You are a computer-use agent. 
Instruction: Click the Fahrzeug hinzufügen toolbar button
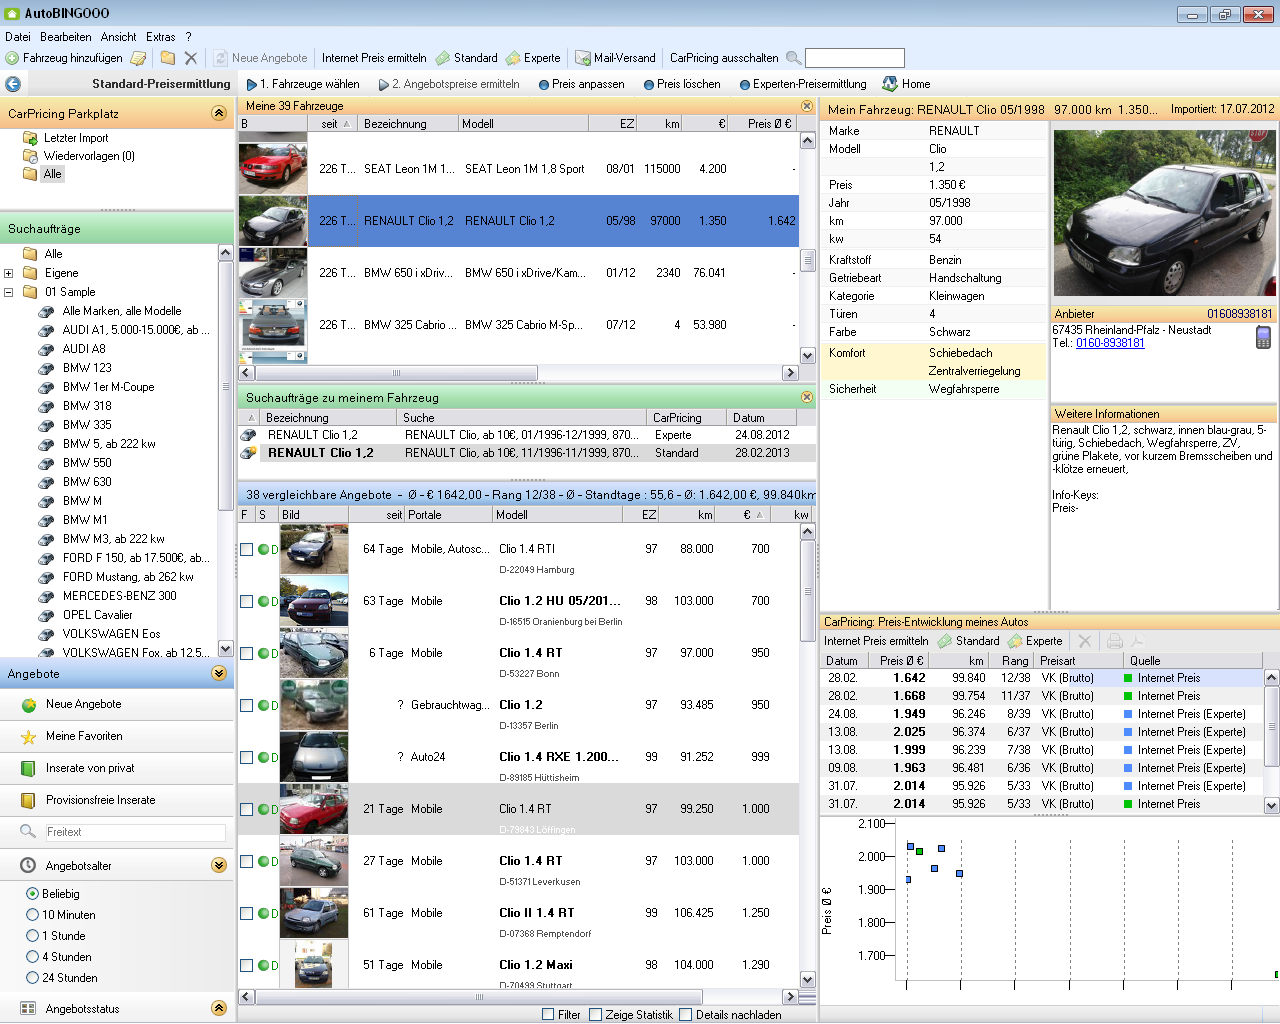[x=64, y=58]
